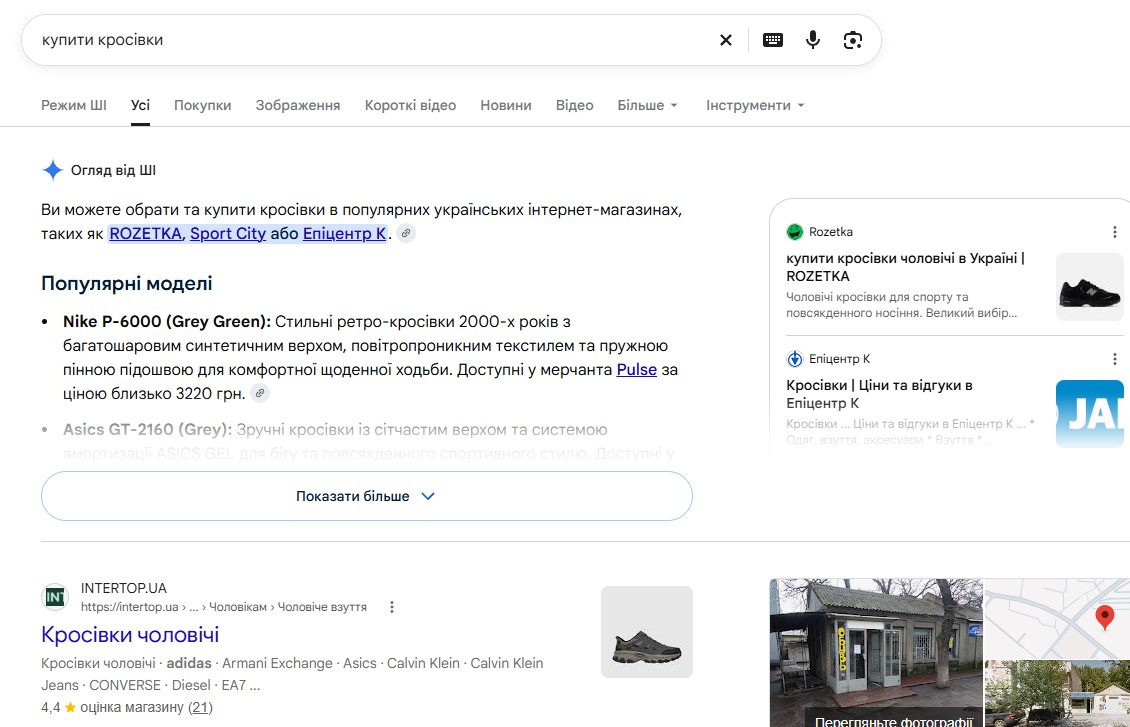Open the купити кросівки чоловічі в Україні ROZETKA card title
This screenshot has height=727, width=1130.
[905, 267]
